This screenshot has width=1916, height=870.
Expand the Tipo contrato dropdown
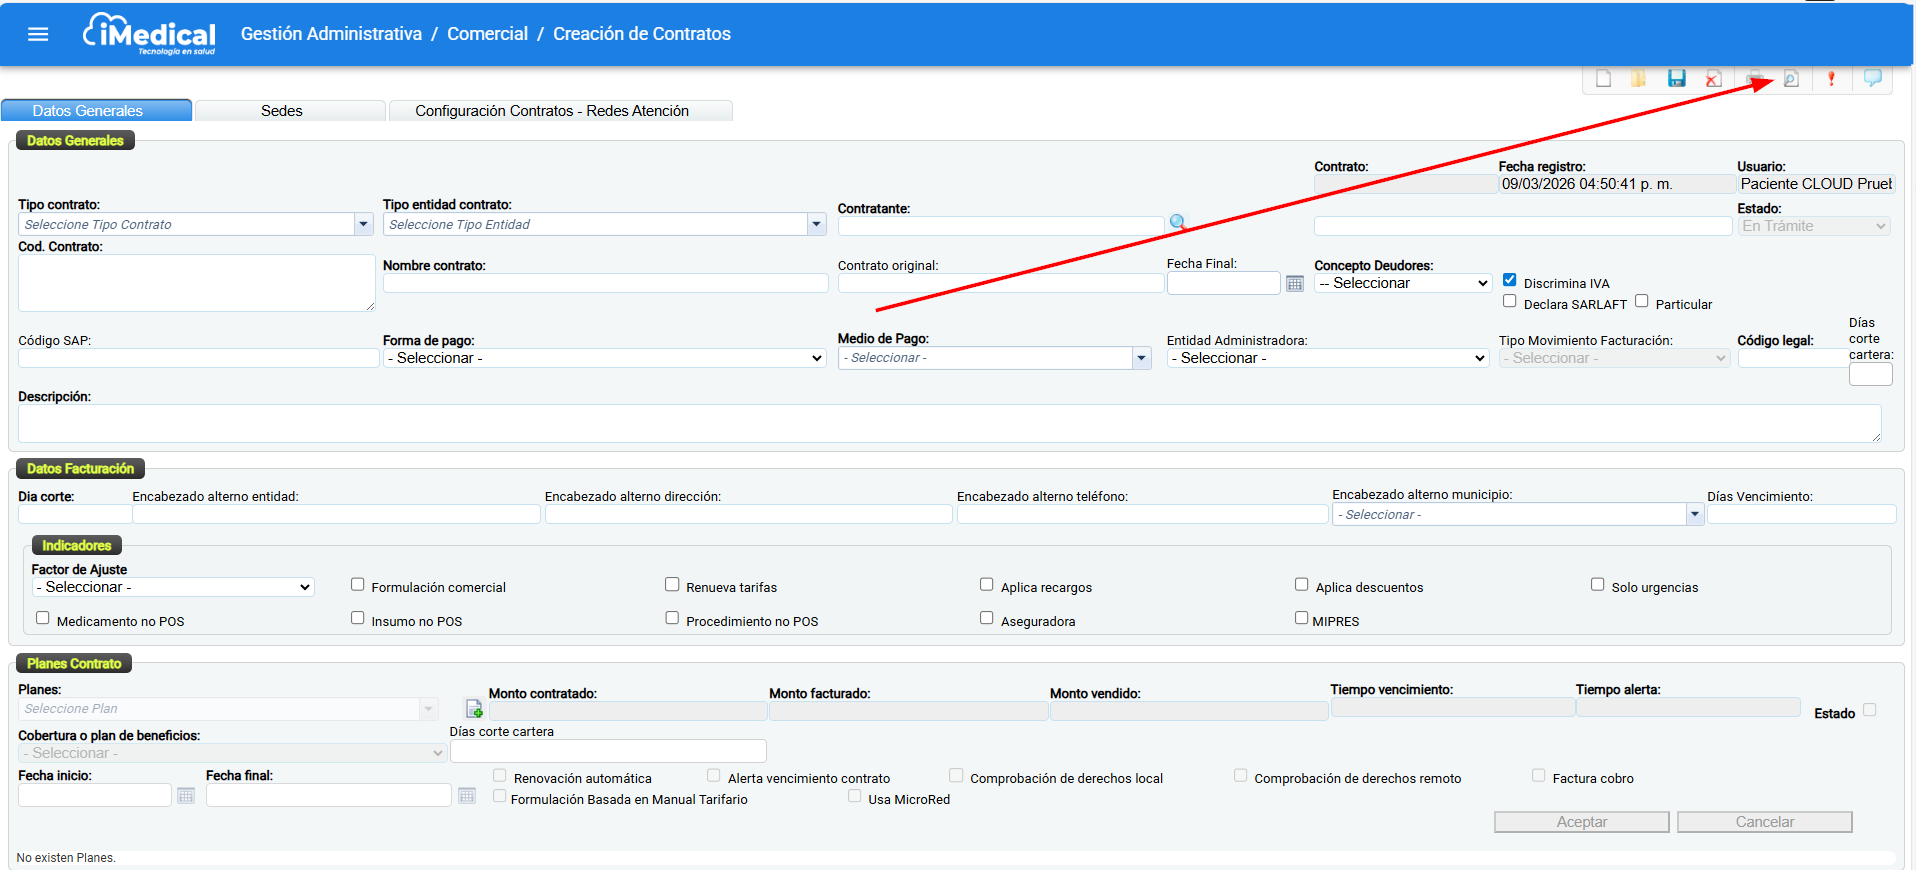[x=364, y=225]
